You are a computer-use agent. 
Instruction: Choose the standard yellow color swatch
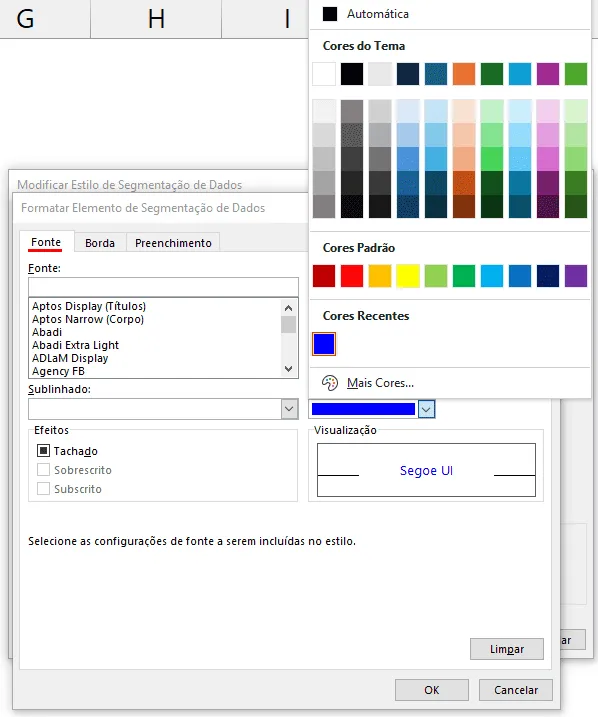pyautogui.click(x=408, y=276)
